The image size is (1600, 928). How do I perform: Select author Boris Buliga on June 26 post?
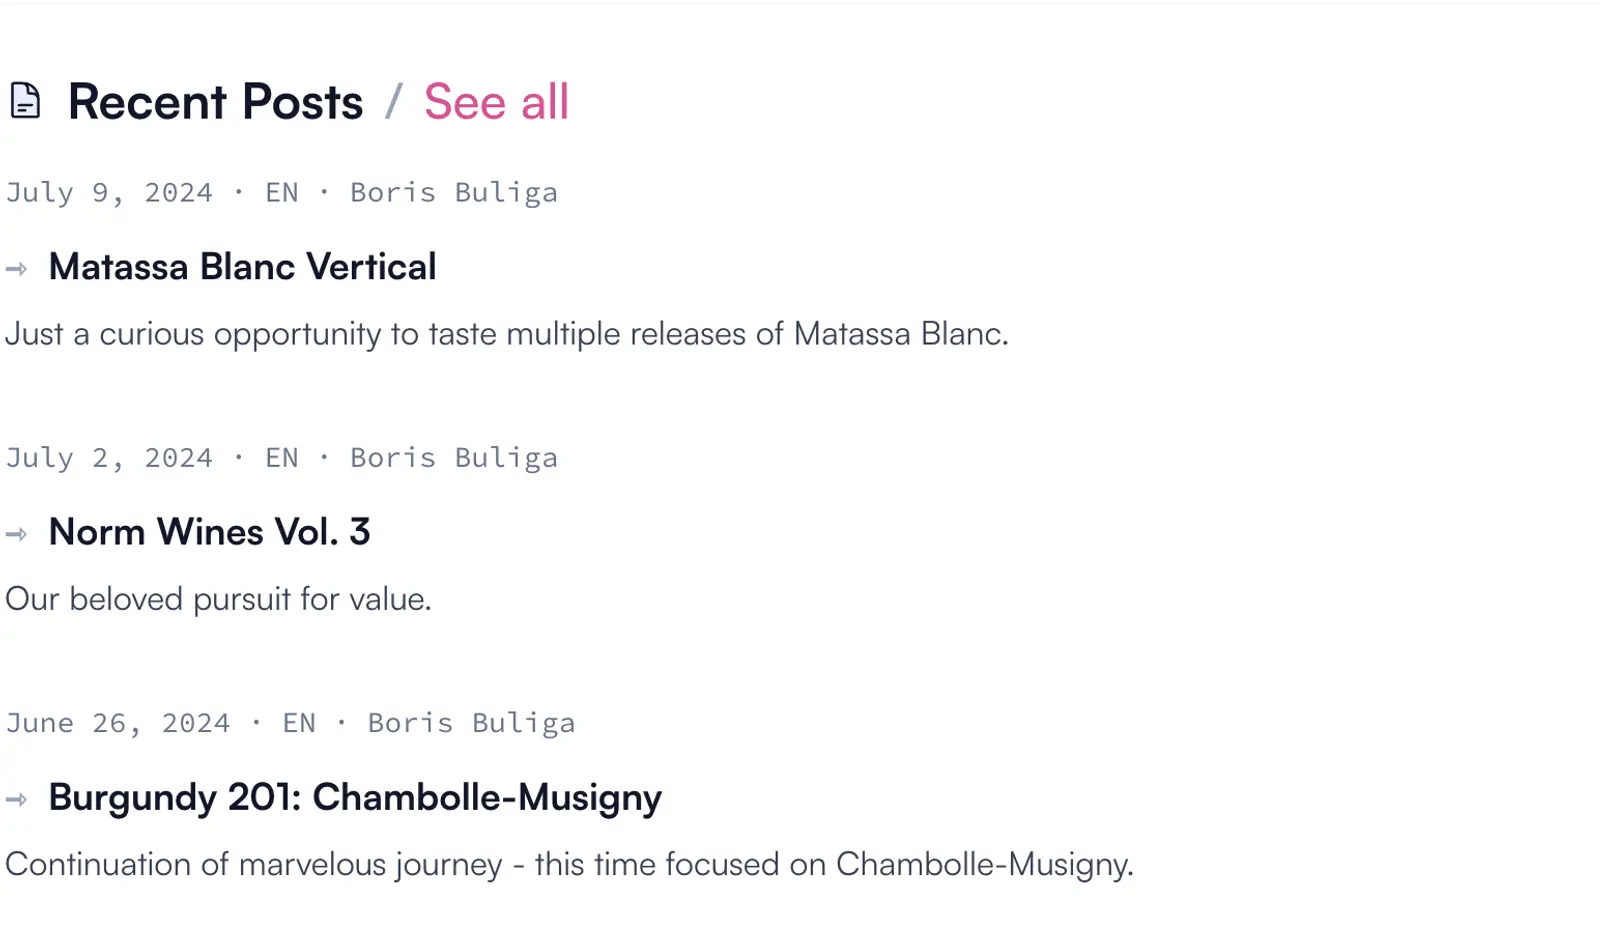click(471, 722)
